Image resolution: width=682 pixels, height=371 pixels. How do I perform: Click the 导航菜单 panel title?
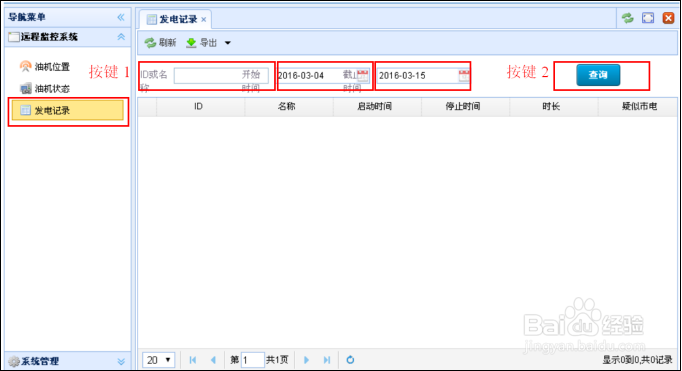pos(27,17)
